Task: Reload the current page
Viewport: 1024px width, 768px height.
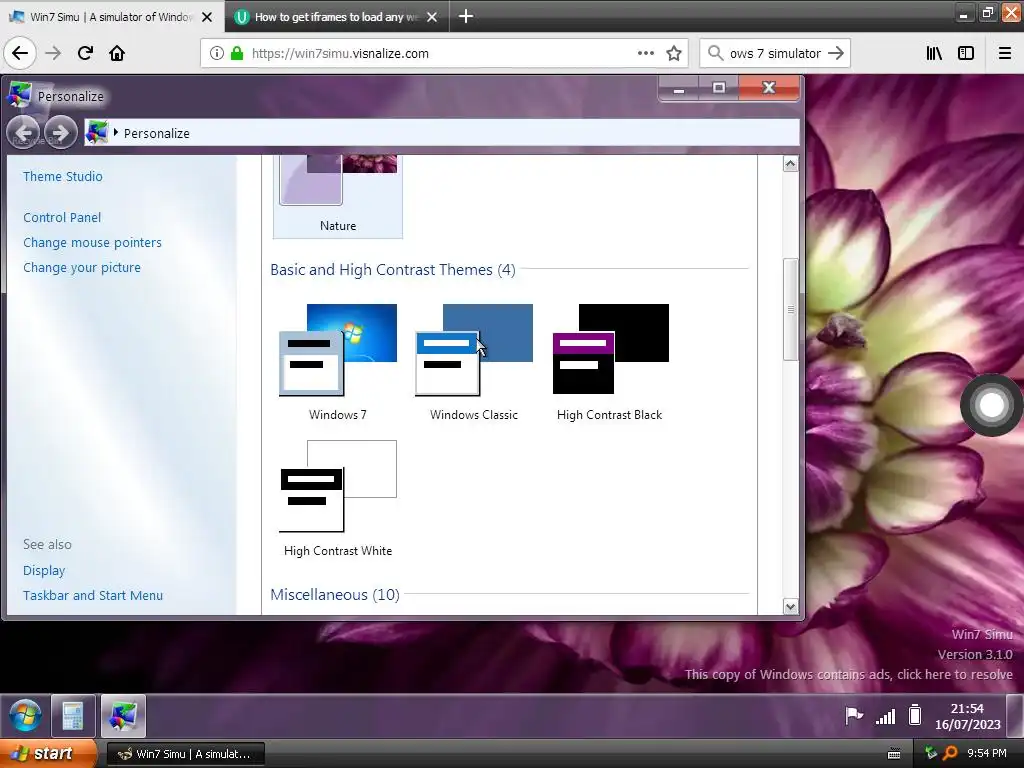Action: tap(85, 53)
